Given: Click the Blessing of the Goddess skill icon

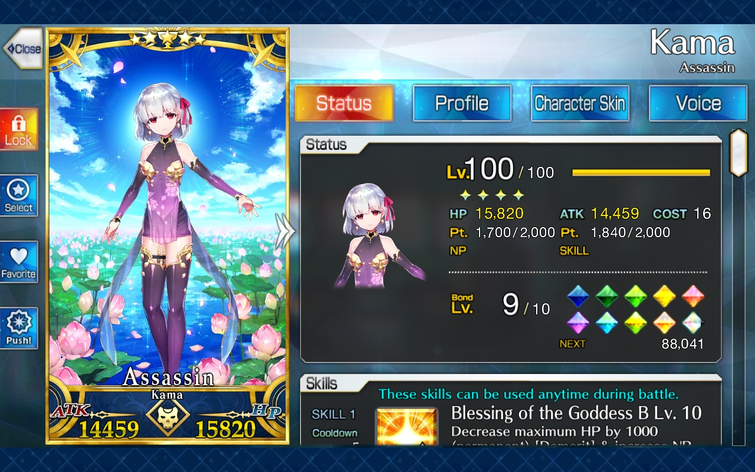Looking at the screenshot, I should tap(407, 426).
